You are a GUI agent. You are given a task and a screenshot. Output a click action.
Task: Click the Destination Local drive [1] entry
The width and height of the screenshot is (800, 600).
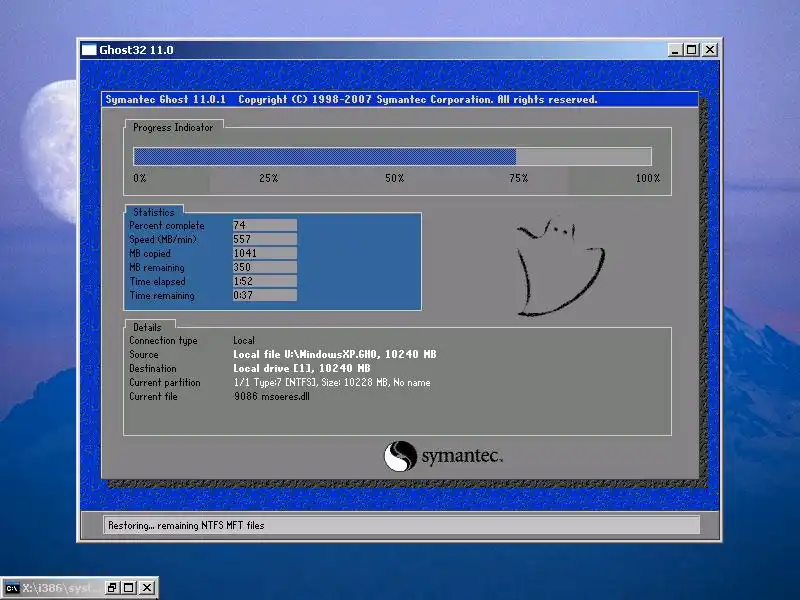pyautogui.click(x=302, y=368)
